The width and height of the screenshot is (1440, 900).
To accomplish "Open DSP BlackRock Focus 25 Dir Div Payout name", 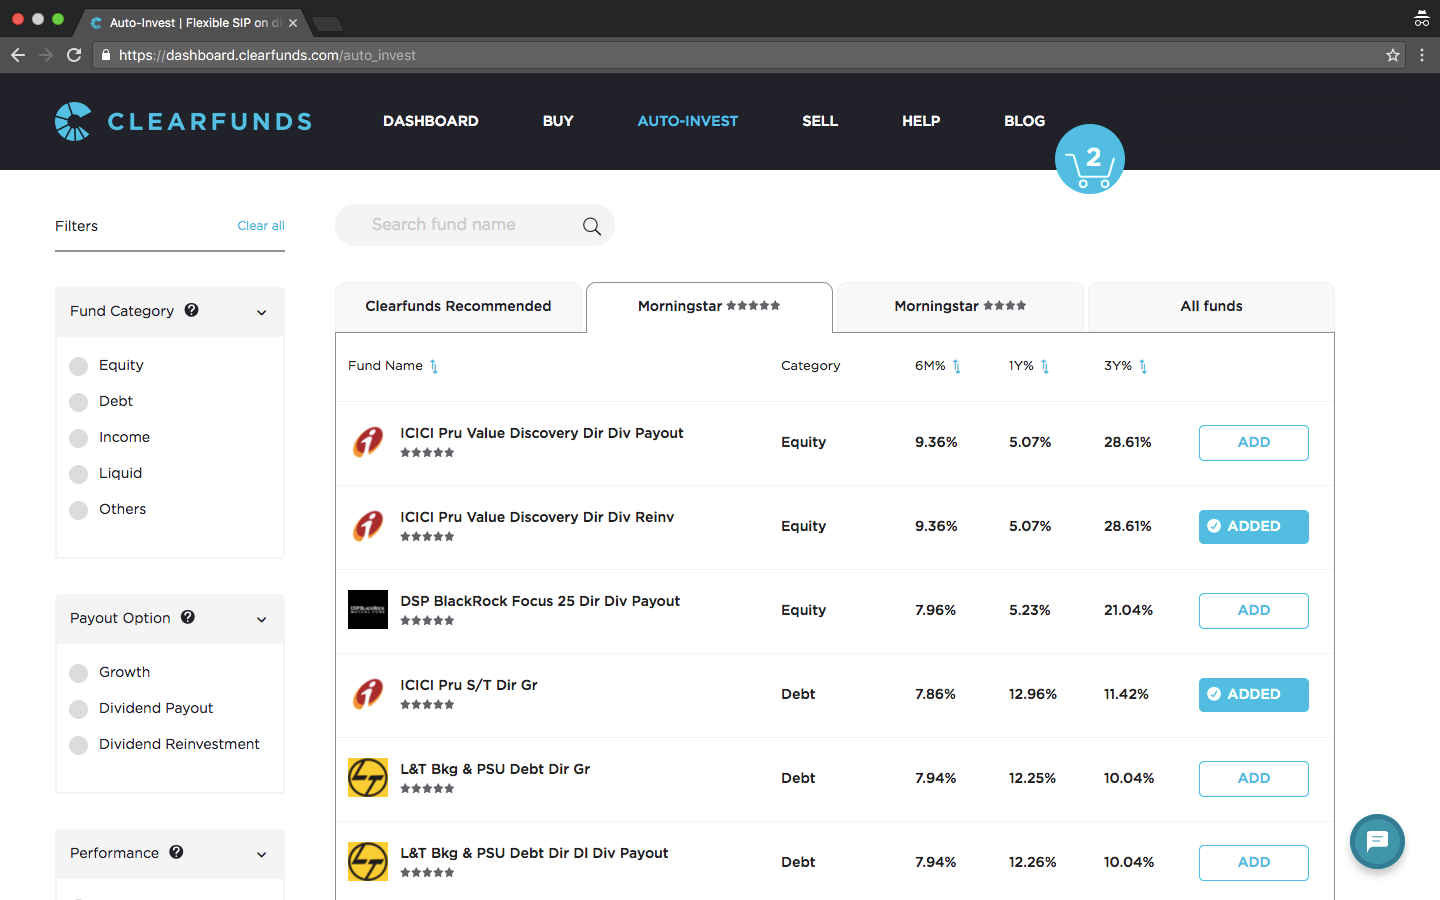I will click(540, 601).
